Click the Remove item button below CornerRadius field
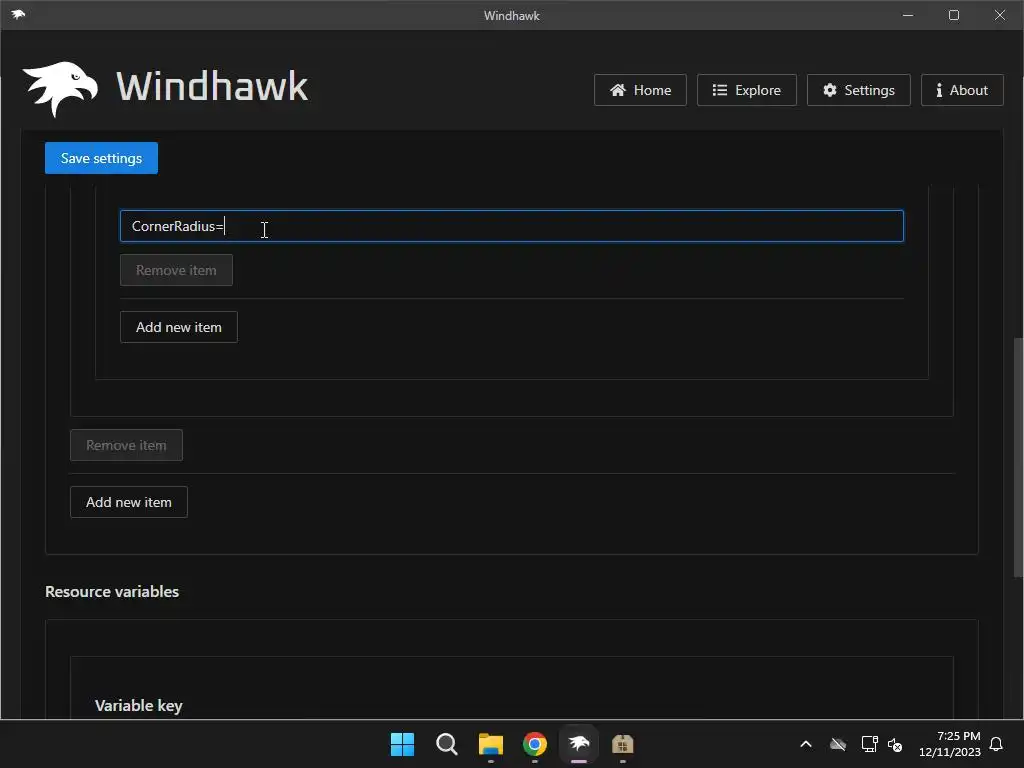Viewport: 1024px width, 768px height. point(176,270)
